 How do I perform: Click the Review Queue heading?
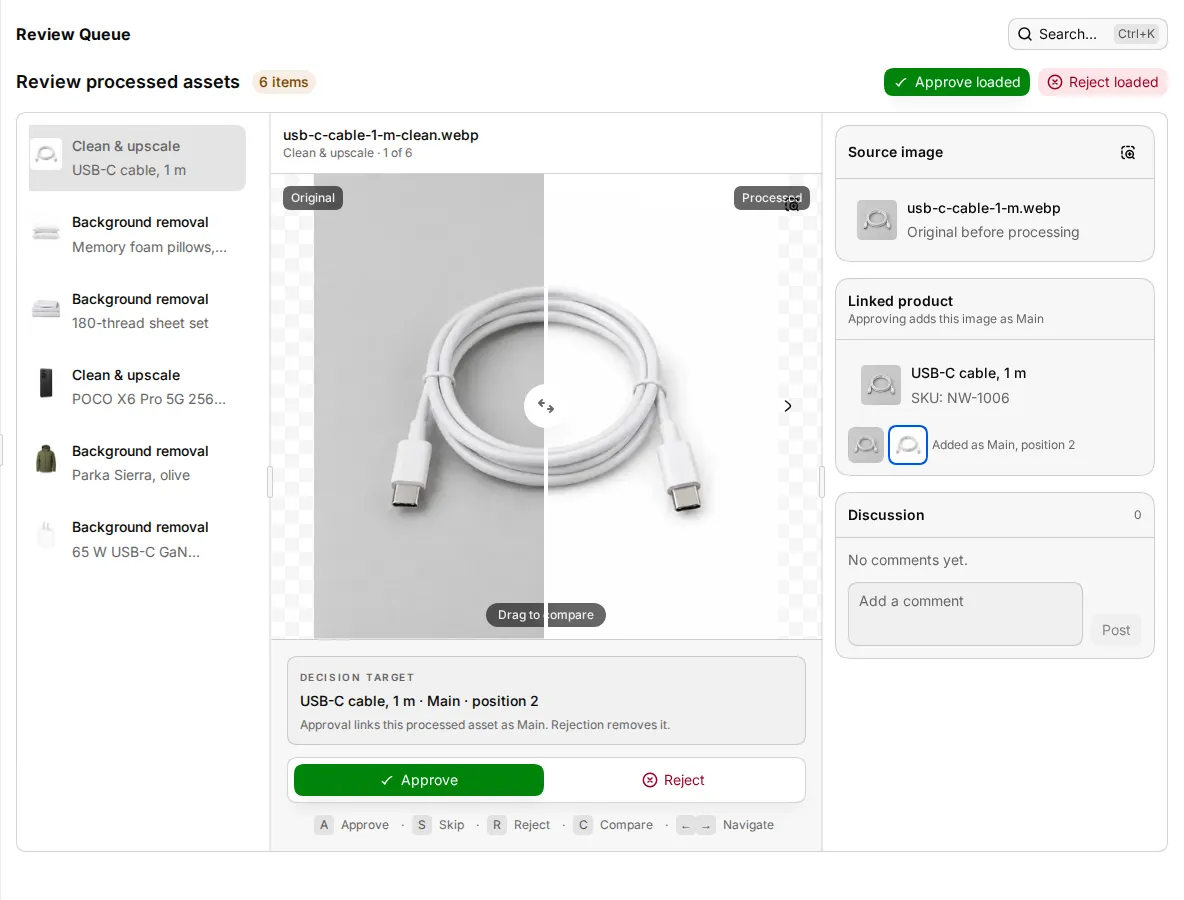click(x=73, y=35)
